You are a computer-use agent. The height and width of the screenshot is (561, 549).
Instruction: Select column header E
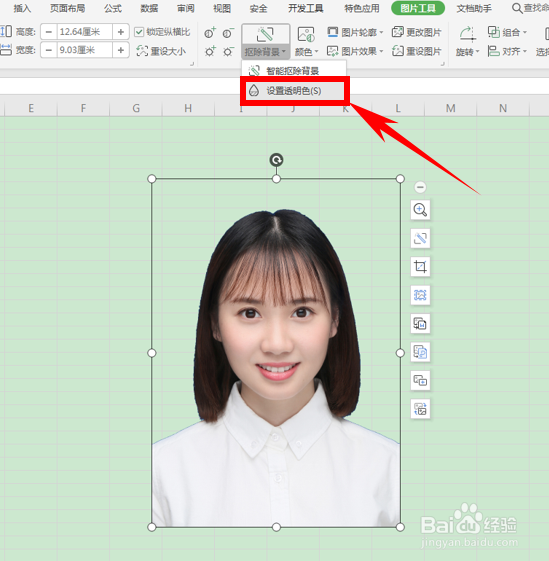[31, 108]
